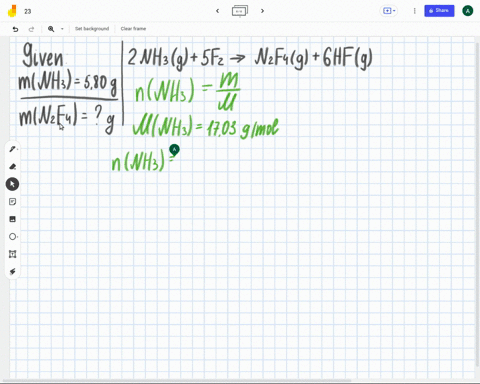Select the Laser pointer tool

(x=12, y=272)
